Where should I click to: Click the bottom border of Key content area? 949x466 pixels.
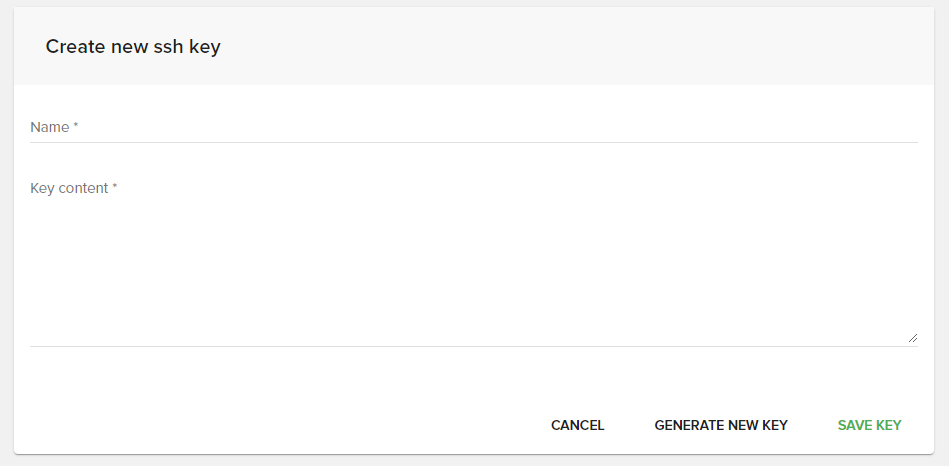click(x=474, y=346)
